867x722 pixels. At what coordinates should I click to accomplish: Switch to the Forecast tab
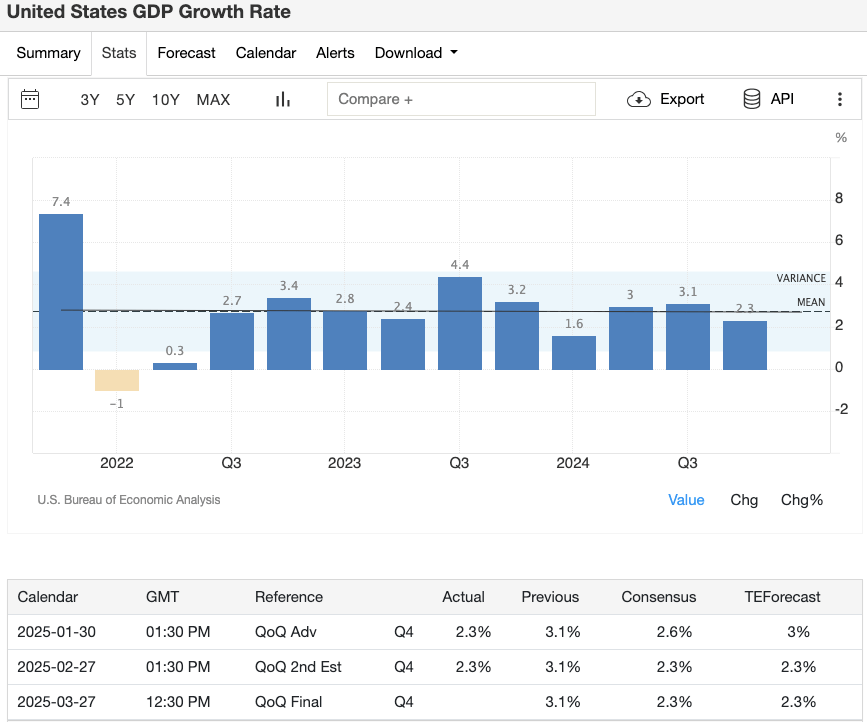tap(186, 53)
